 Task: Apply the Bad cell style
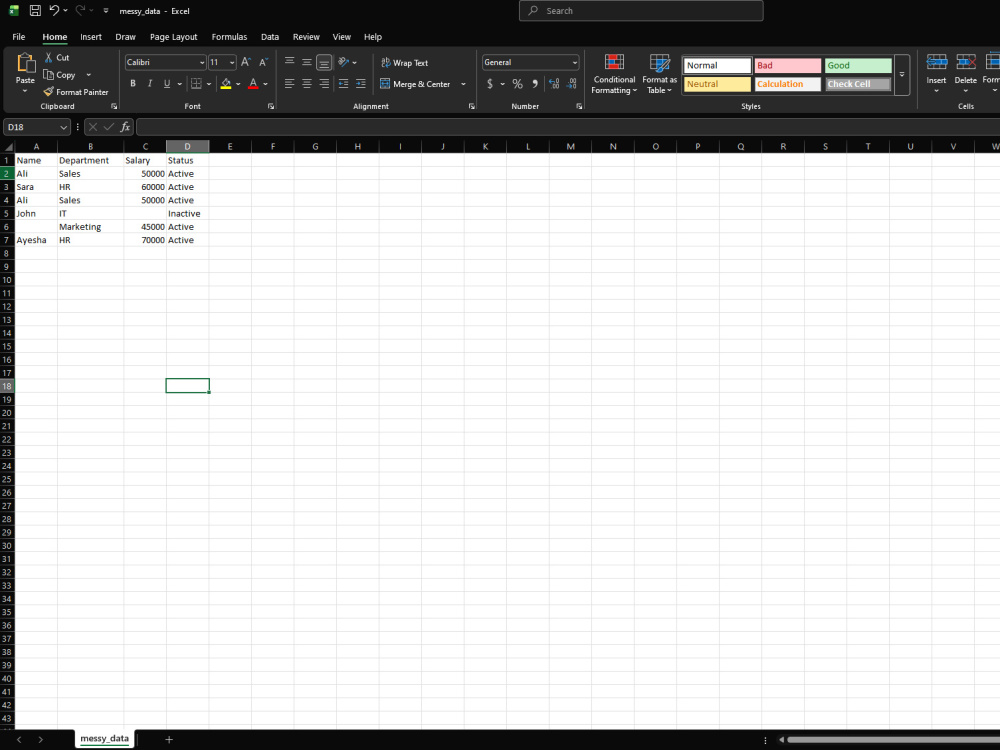click(x=788, y=65)
